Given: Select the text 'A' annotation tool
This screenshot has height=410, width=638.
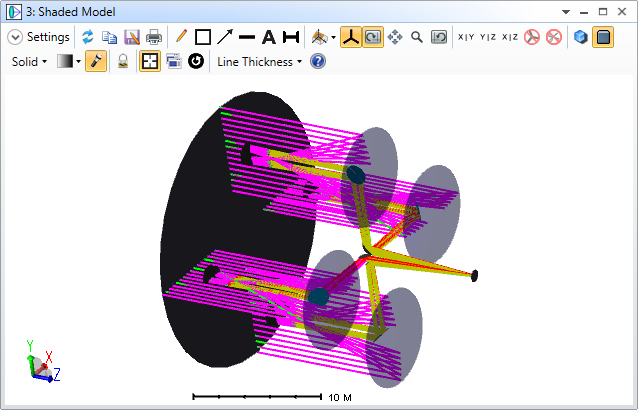Looking at the screenshot, I should point(269,37).
